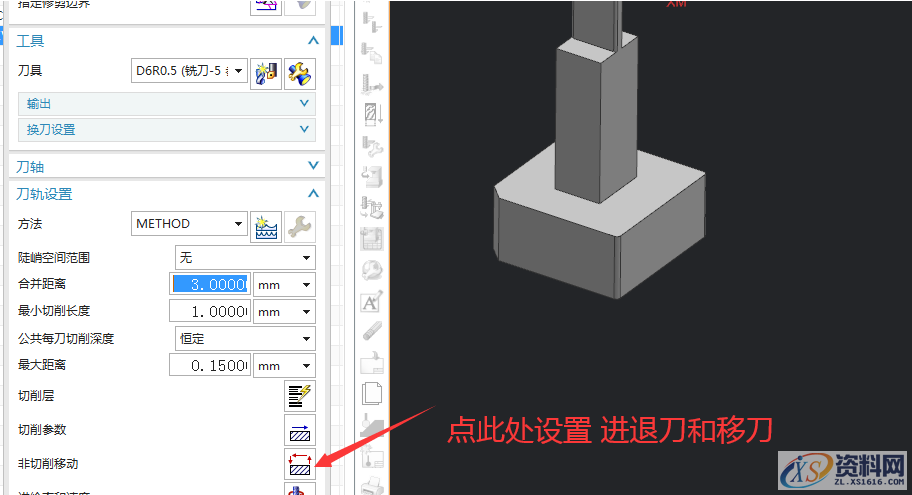Open the mm unit dropdown for 最小切削长度
This screenshot has width=912, height=495.
284,312
